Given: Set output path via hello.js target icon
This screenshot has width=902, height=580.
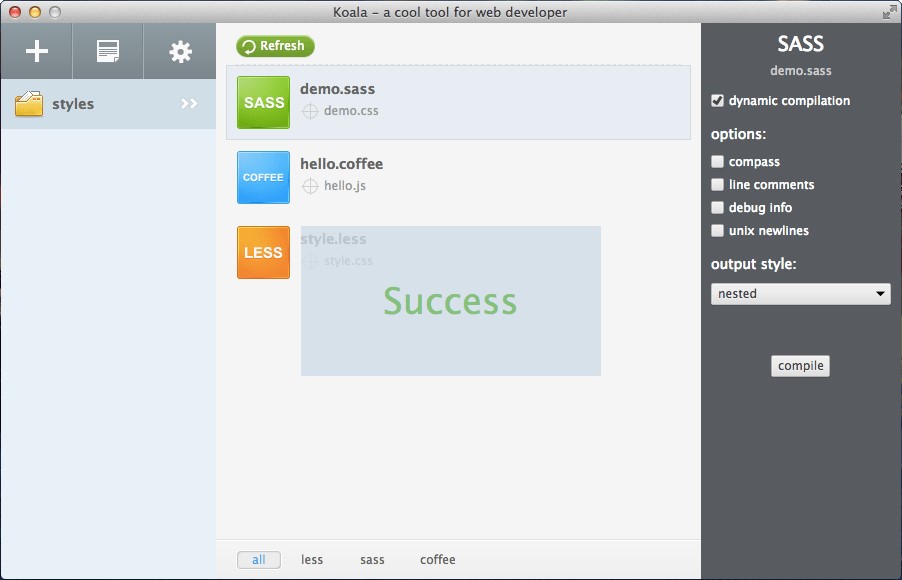Looking at the screenshot, I should point(310,186).
